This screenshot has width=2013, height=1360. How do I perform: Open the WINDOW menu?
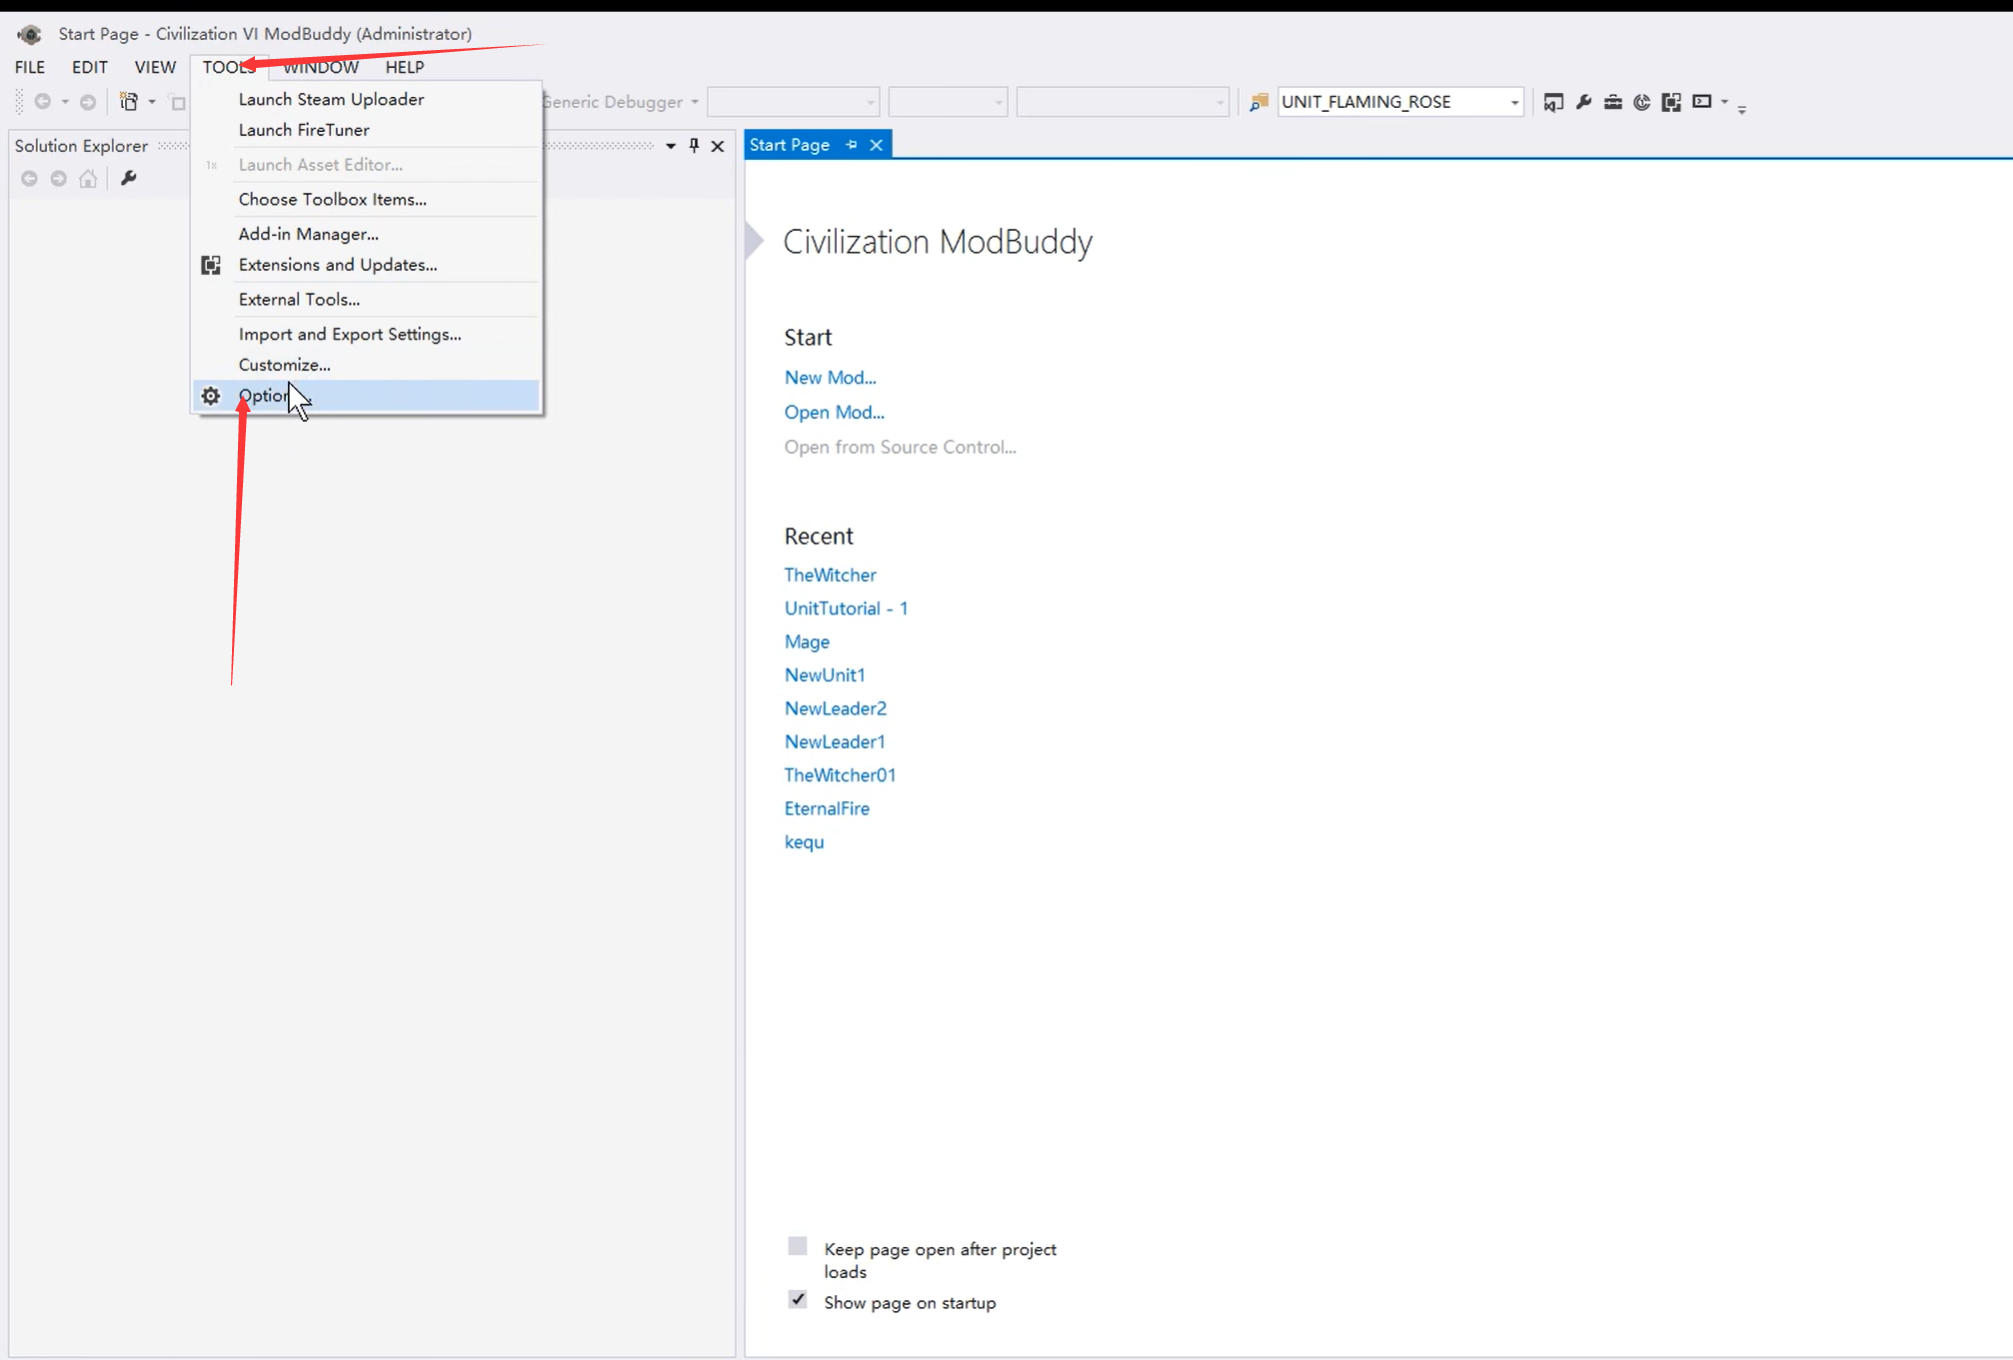click(x=321, y=67)
